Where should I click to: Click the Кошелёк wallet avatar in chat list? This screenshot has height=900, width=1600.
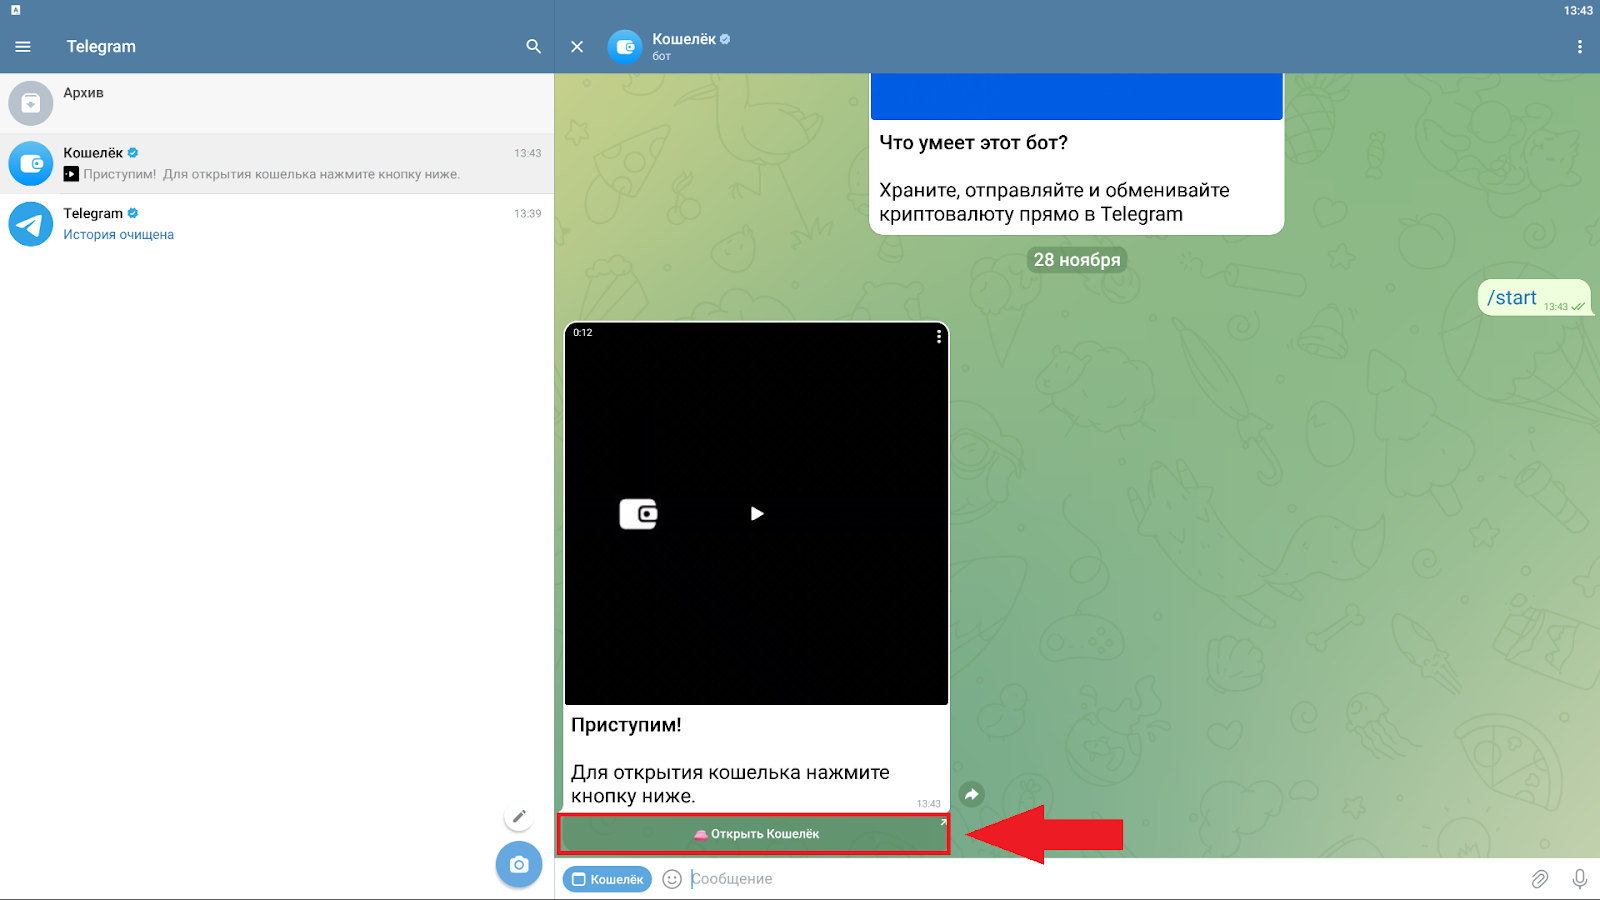click(31, 163)
